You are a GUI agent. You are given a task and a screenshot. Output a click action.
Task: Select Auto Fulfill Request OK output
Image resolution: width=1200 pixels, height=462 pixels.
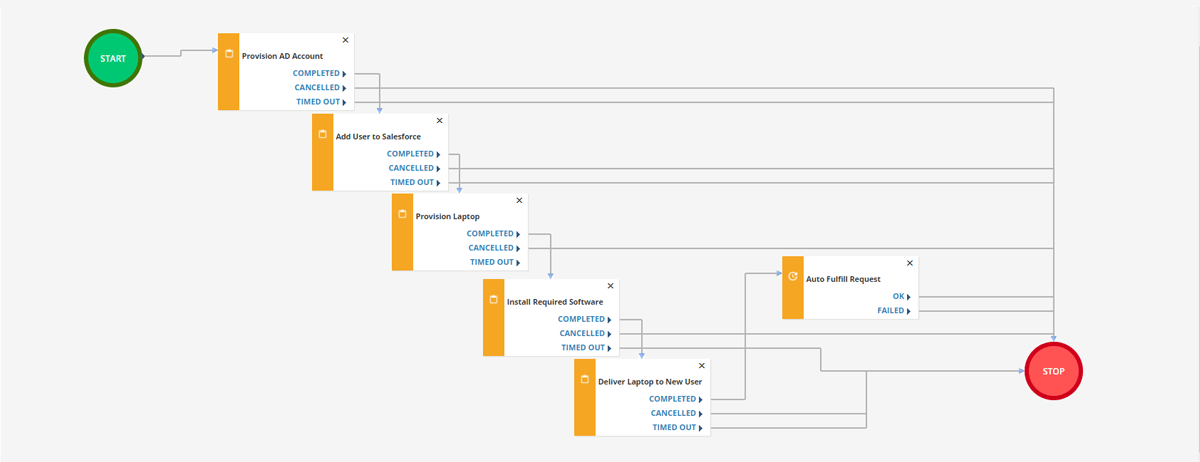point(902,296)
